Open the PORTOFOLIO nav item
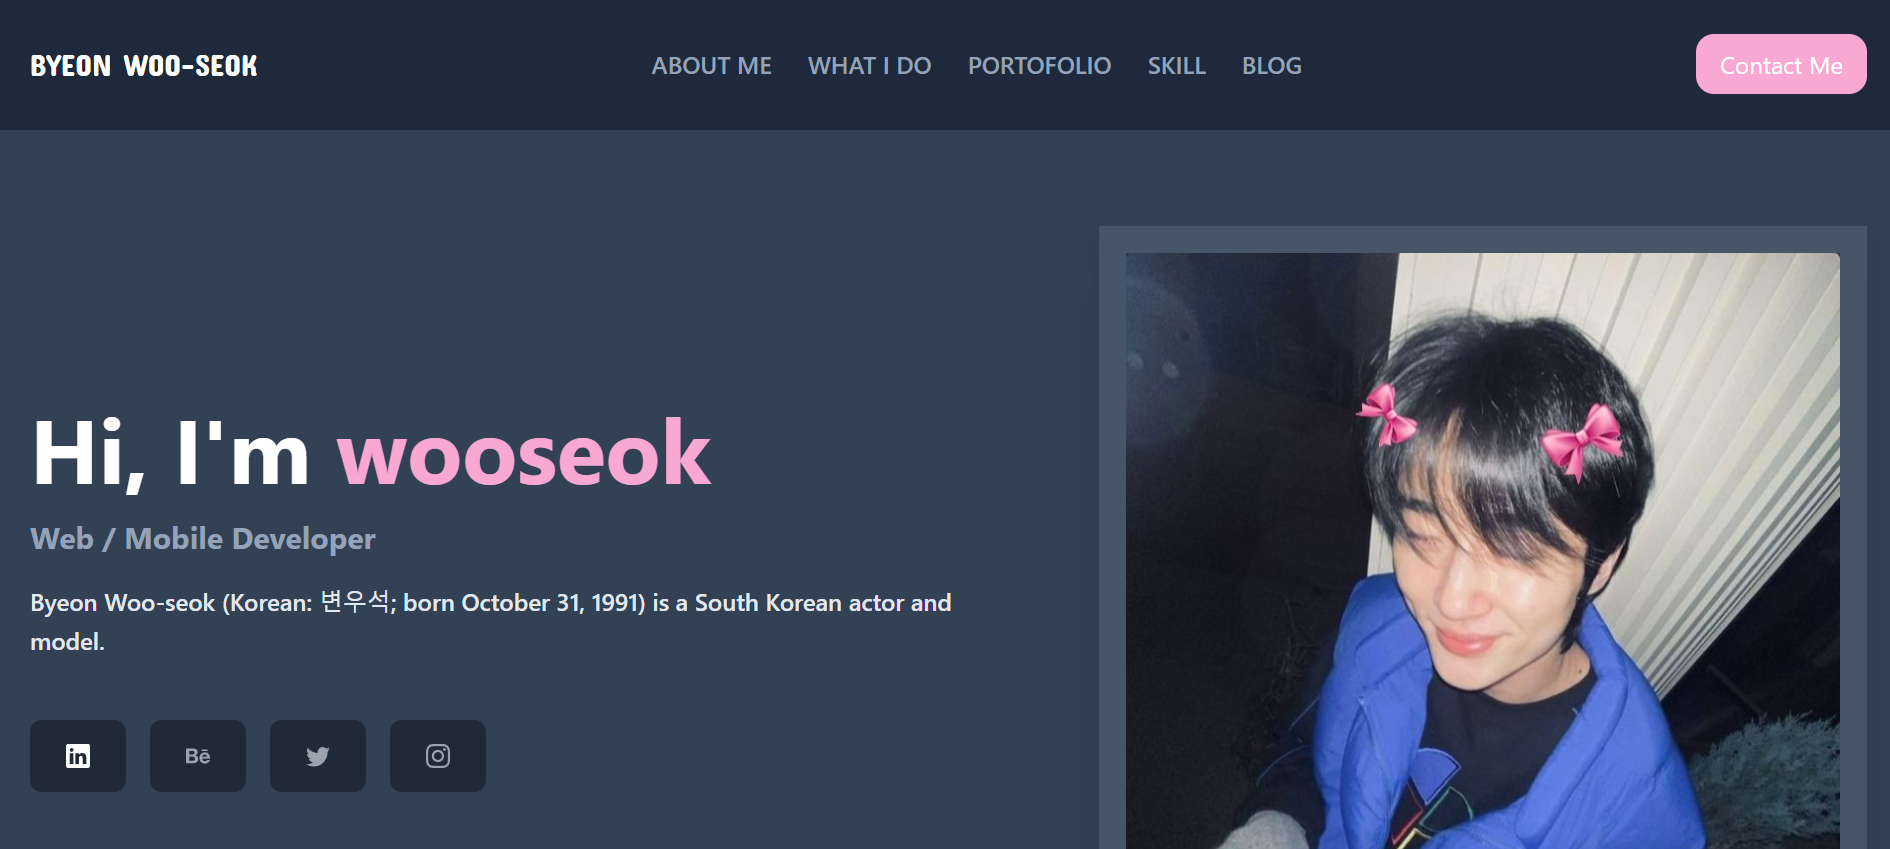The height and width of the screenshot is (849, 1890). [1040, 66]
